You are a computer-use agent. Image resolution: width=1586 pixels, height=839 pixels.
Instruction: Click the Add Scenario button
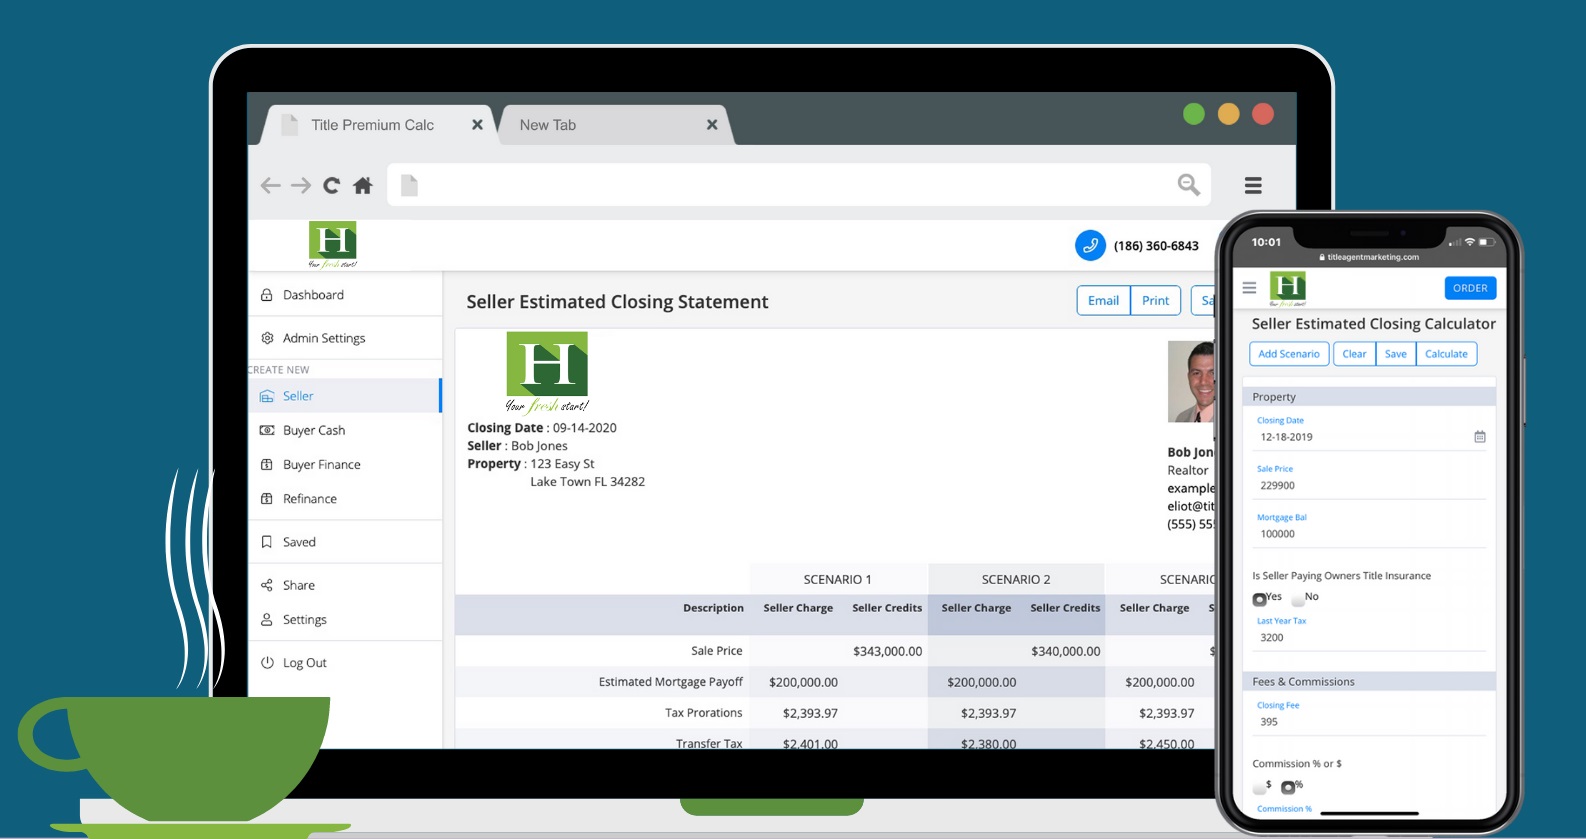click(x=1288, y=354)
